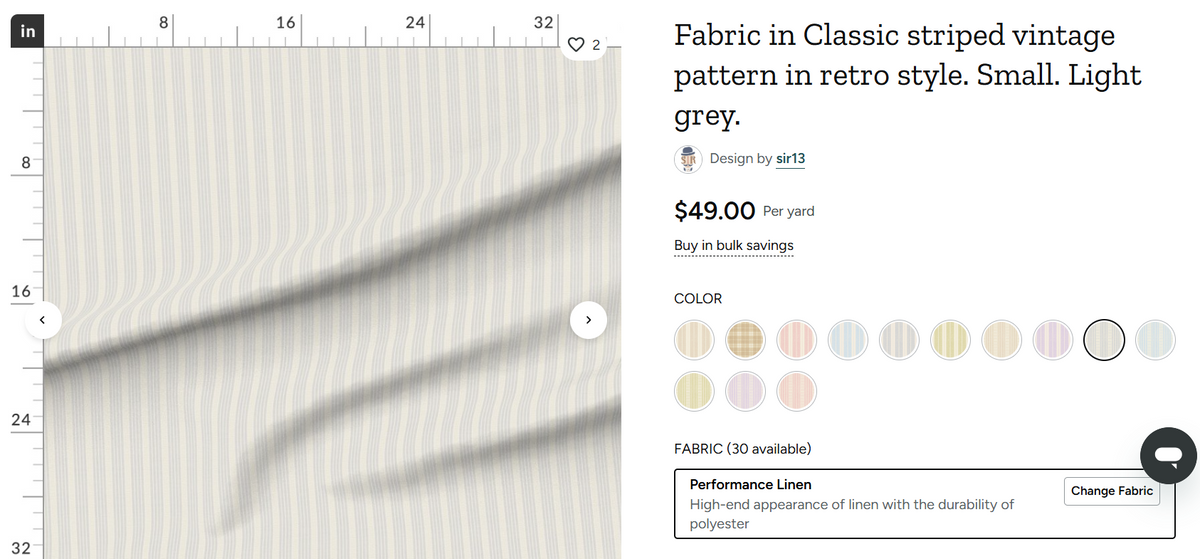This screenshot has height=559, width=1200.
Task: Open the 'Buy in bulk savings' link
Action: [734, 246]
